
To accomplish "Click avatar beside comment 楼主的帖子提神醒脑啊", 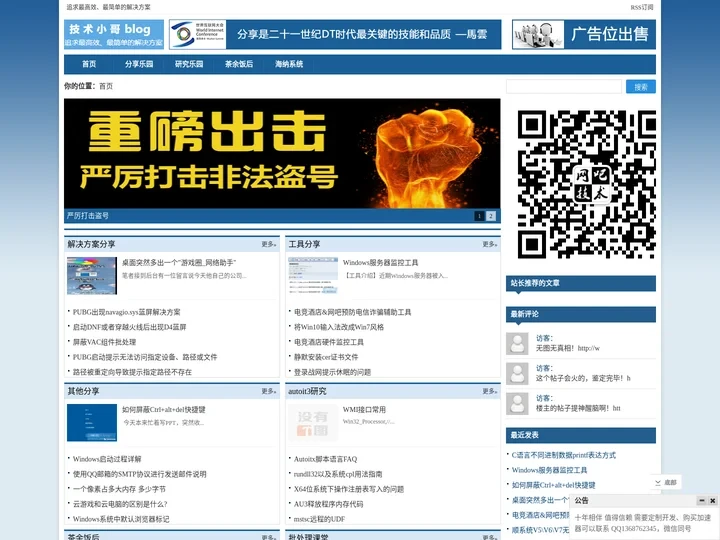I will pyautogui.click(x=518, y=404).
